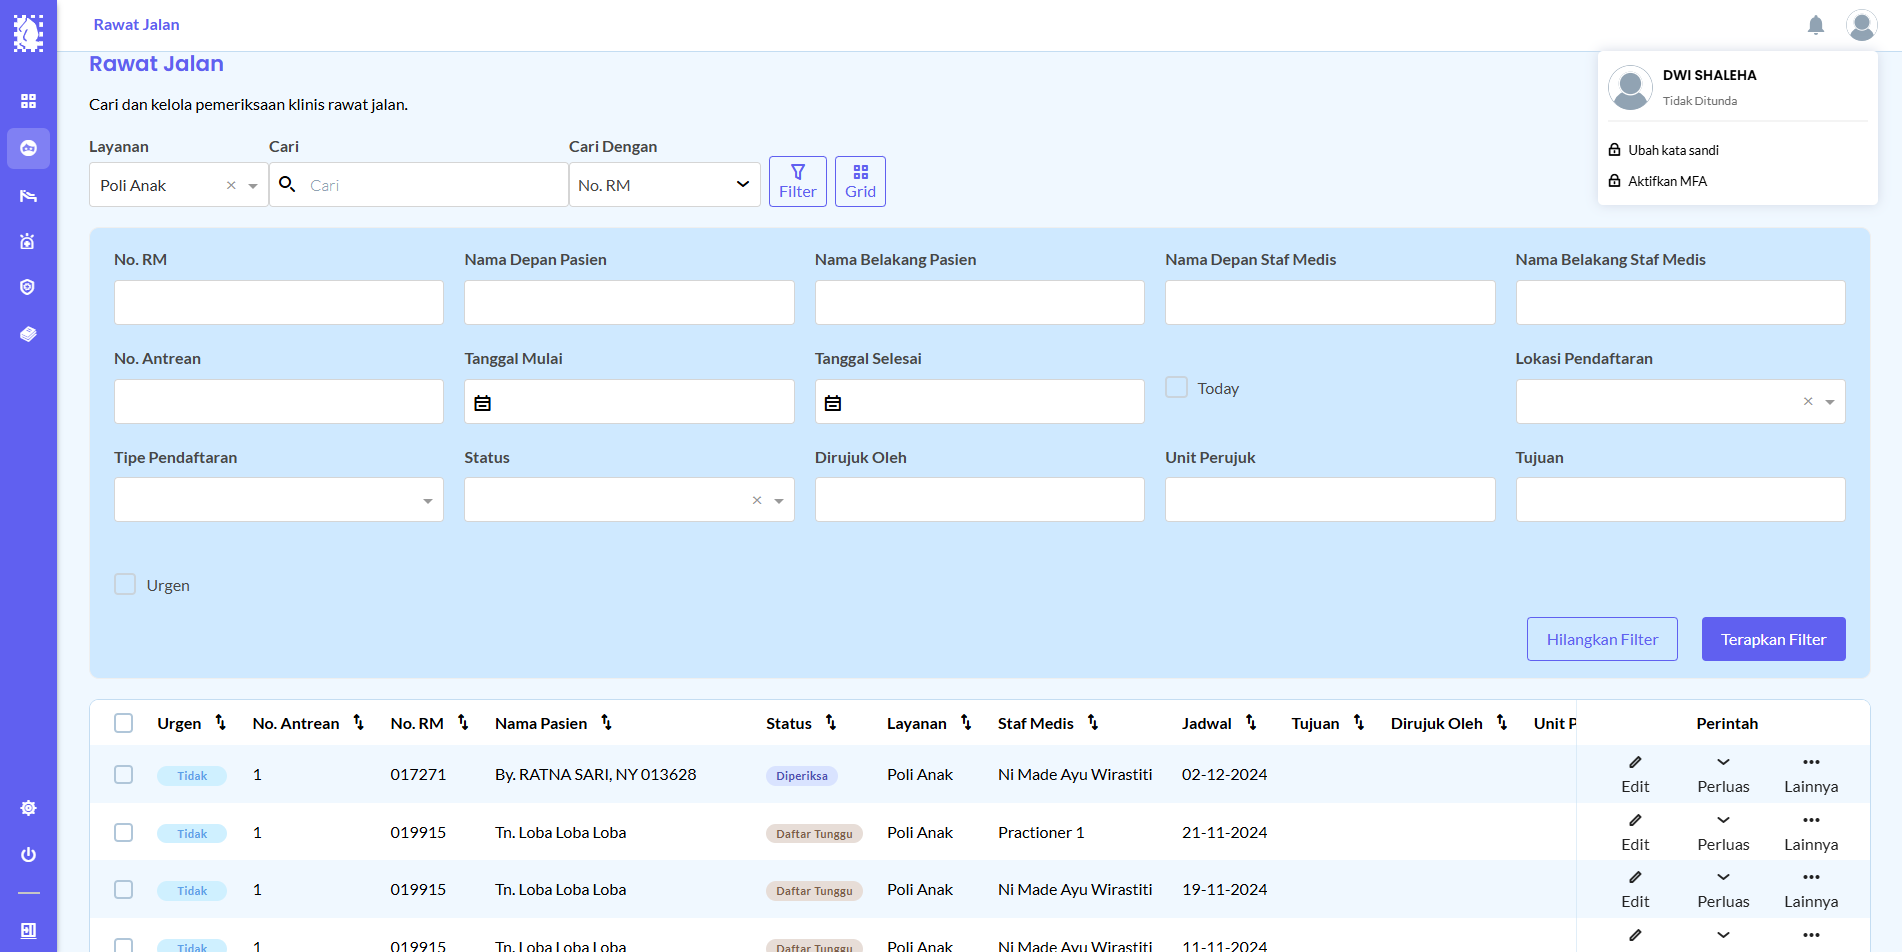Focus the Nama Depan Pasien field
The height and width of the screenshot is (952, 1902).
point(629,302)
